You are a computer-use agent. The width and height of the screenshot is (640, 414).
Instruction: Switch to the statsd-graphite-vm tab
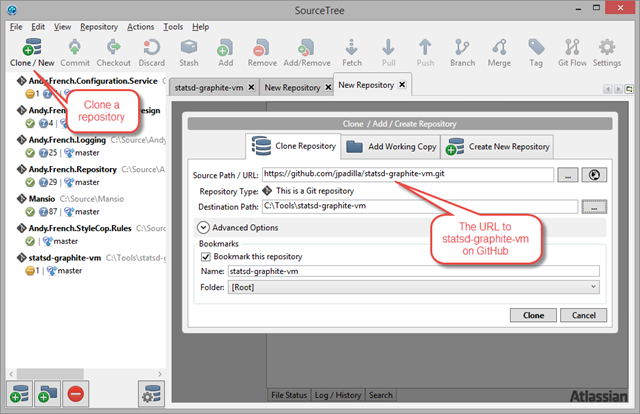coord(209,87)
